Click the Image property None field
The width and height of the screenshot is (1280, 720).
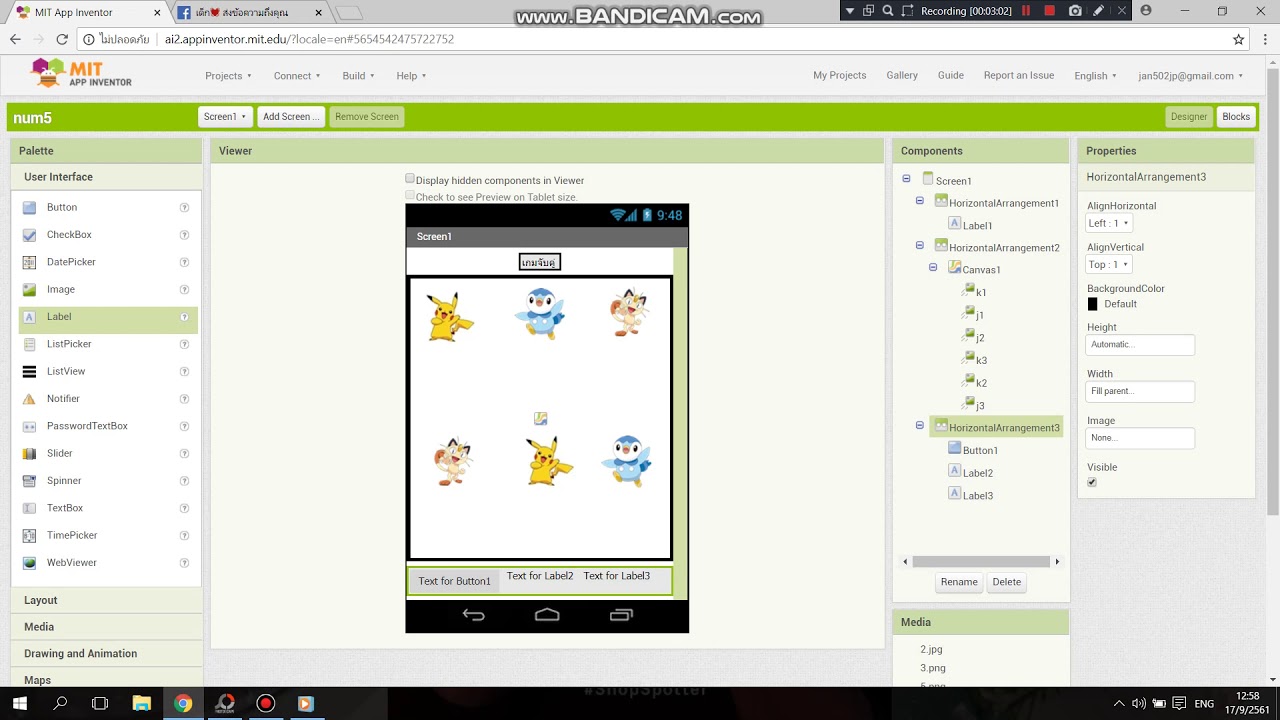(x=1140, y=438)
